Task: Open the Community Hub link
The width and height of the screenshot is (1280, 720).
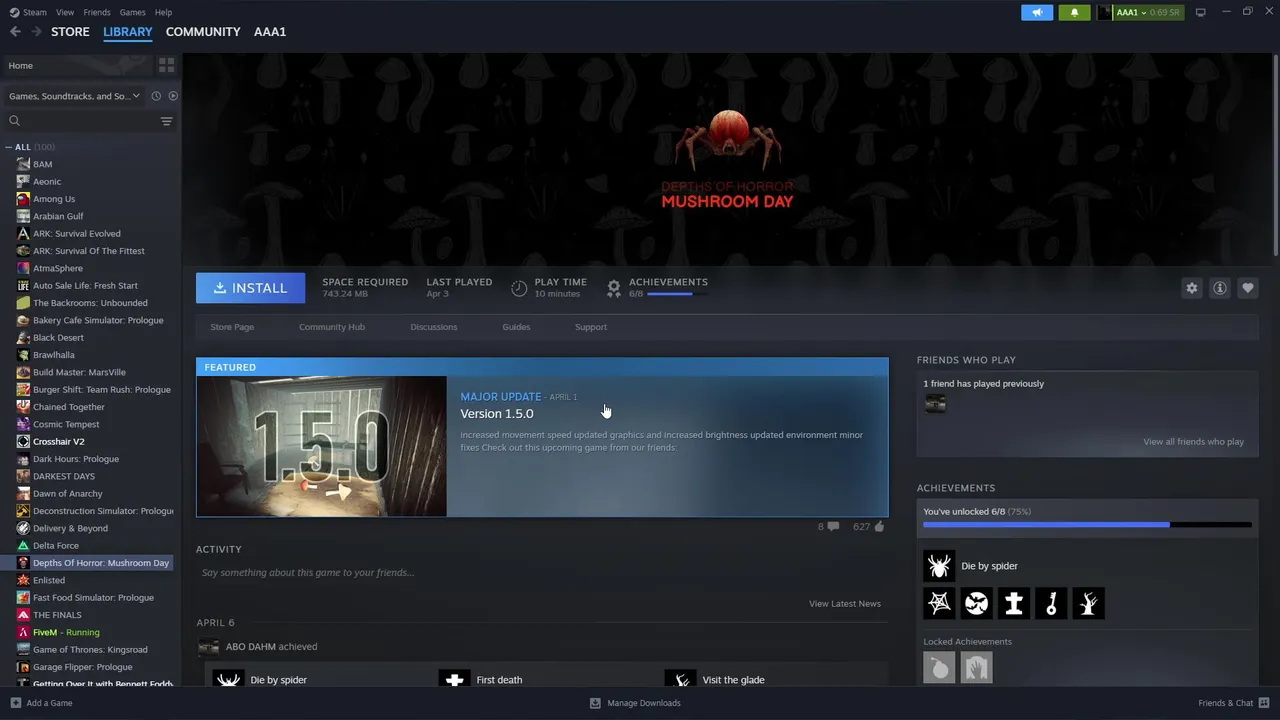Action: tap(332, 327)
